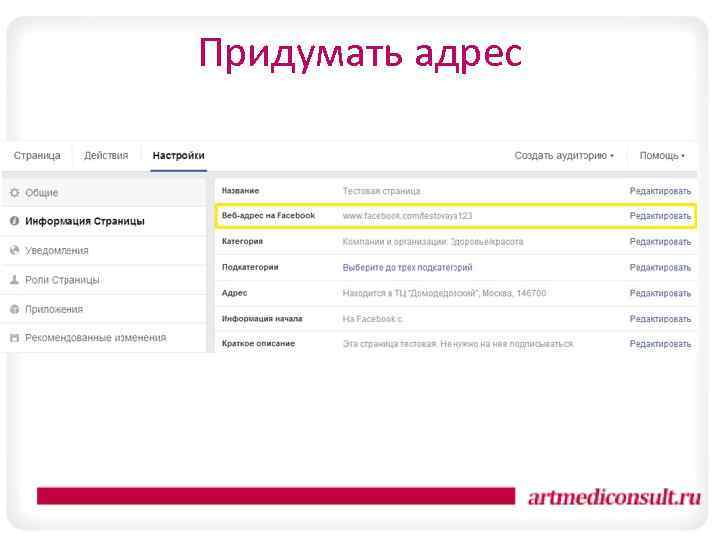
Task: Click the Выберите до трех подкатегорий link
Action: click(x=407, y=267)
